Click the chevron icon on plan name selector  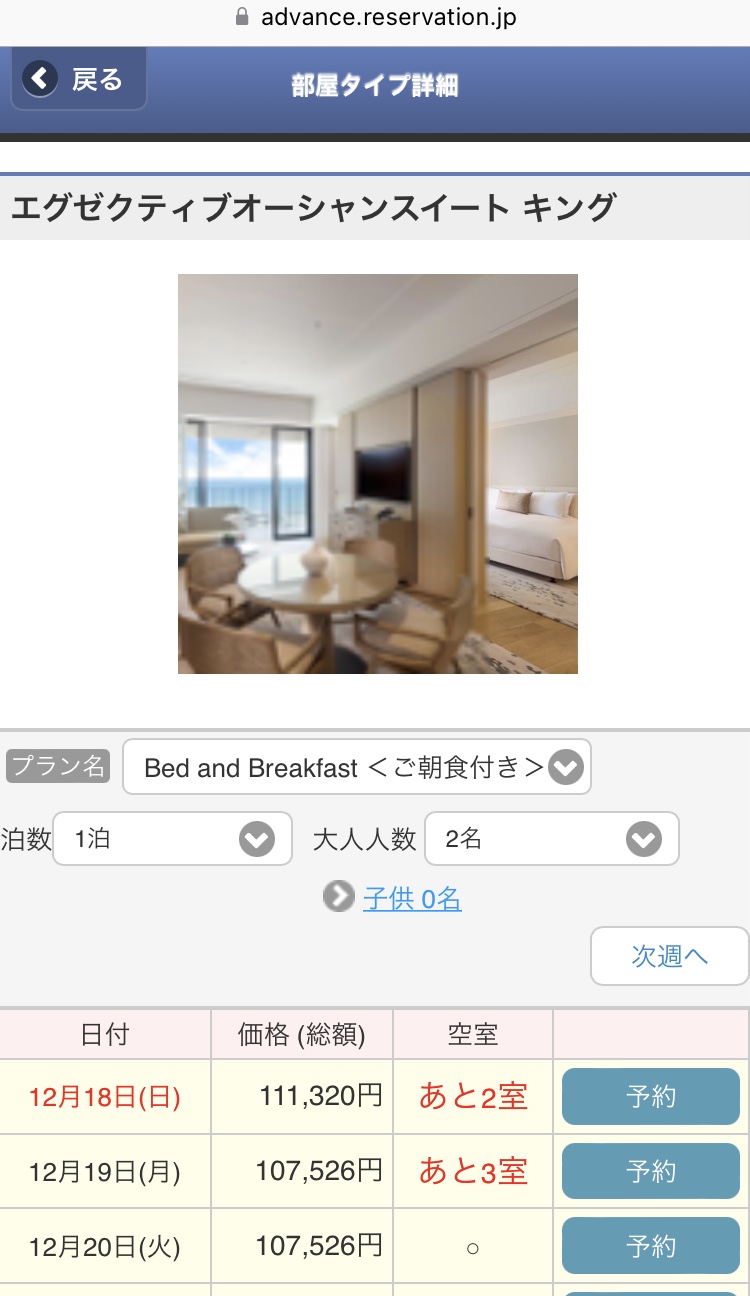(x=566, y=768)
